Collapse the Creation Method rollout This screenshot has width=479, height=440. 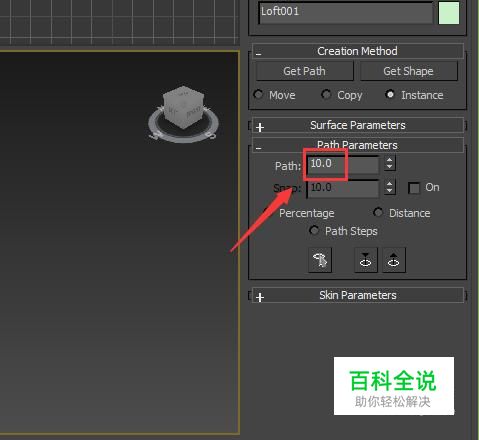click(358, 51)
